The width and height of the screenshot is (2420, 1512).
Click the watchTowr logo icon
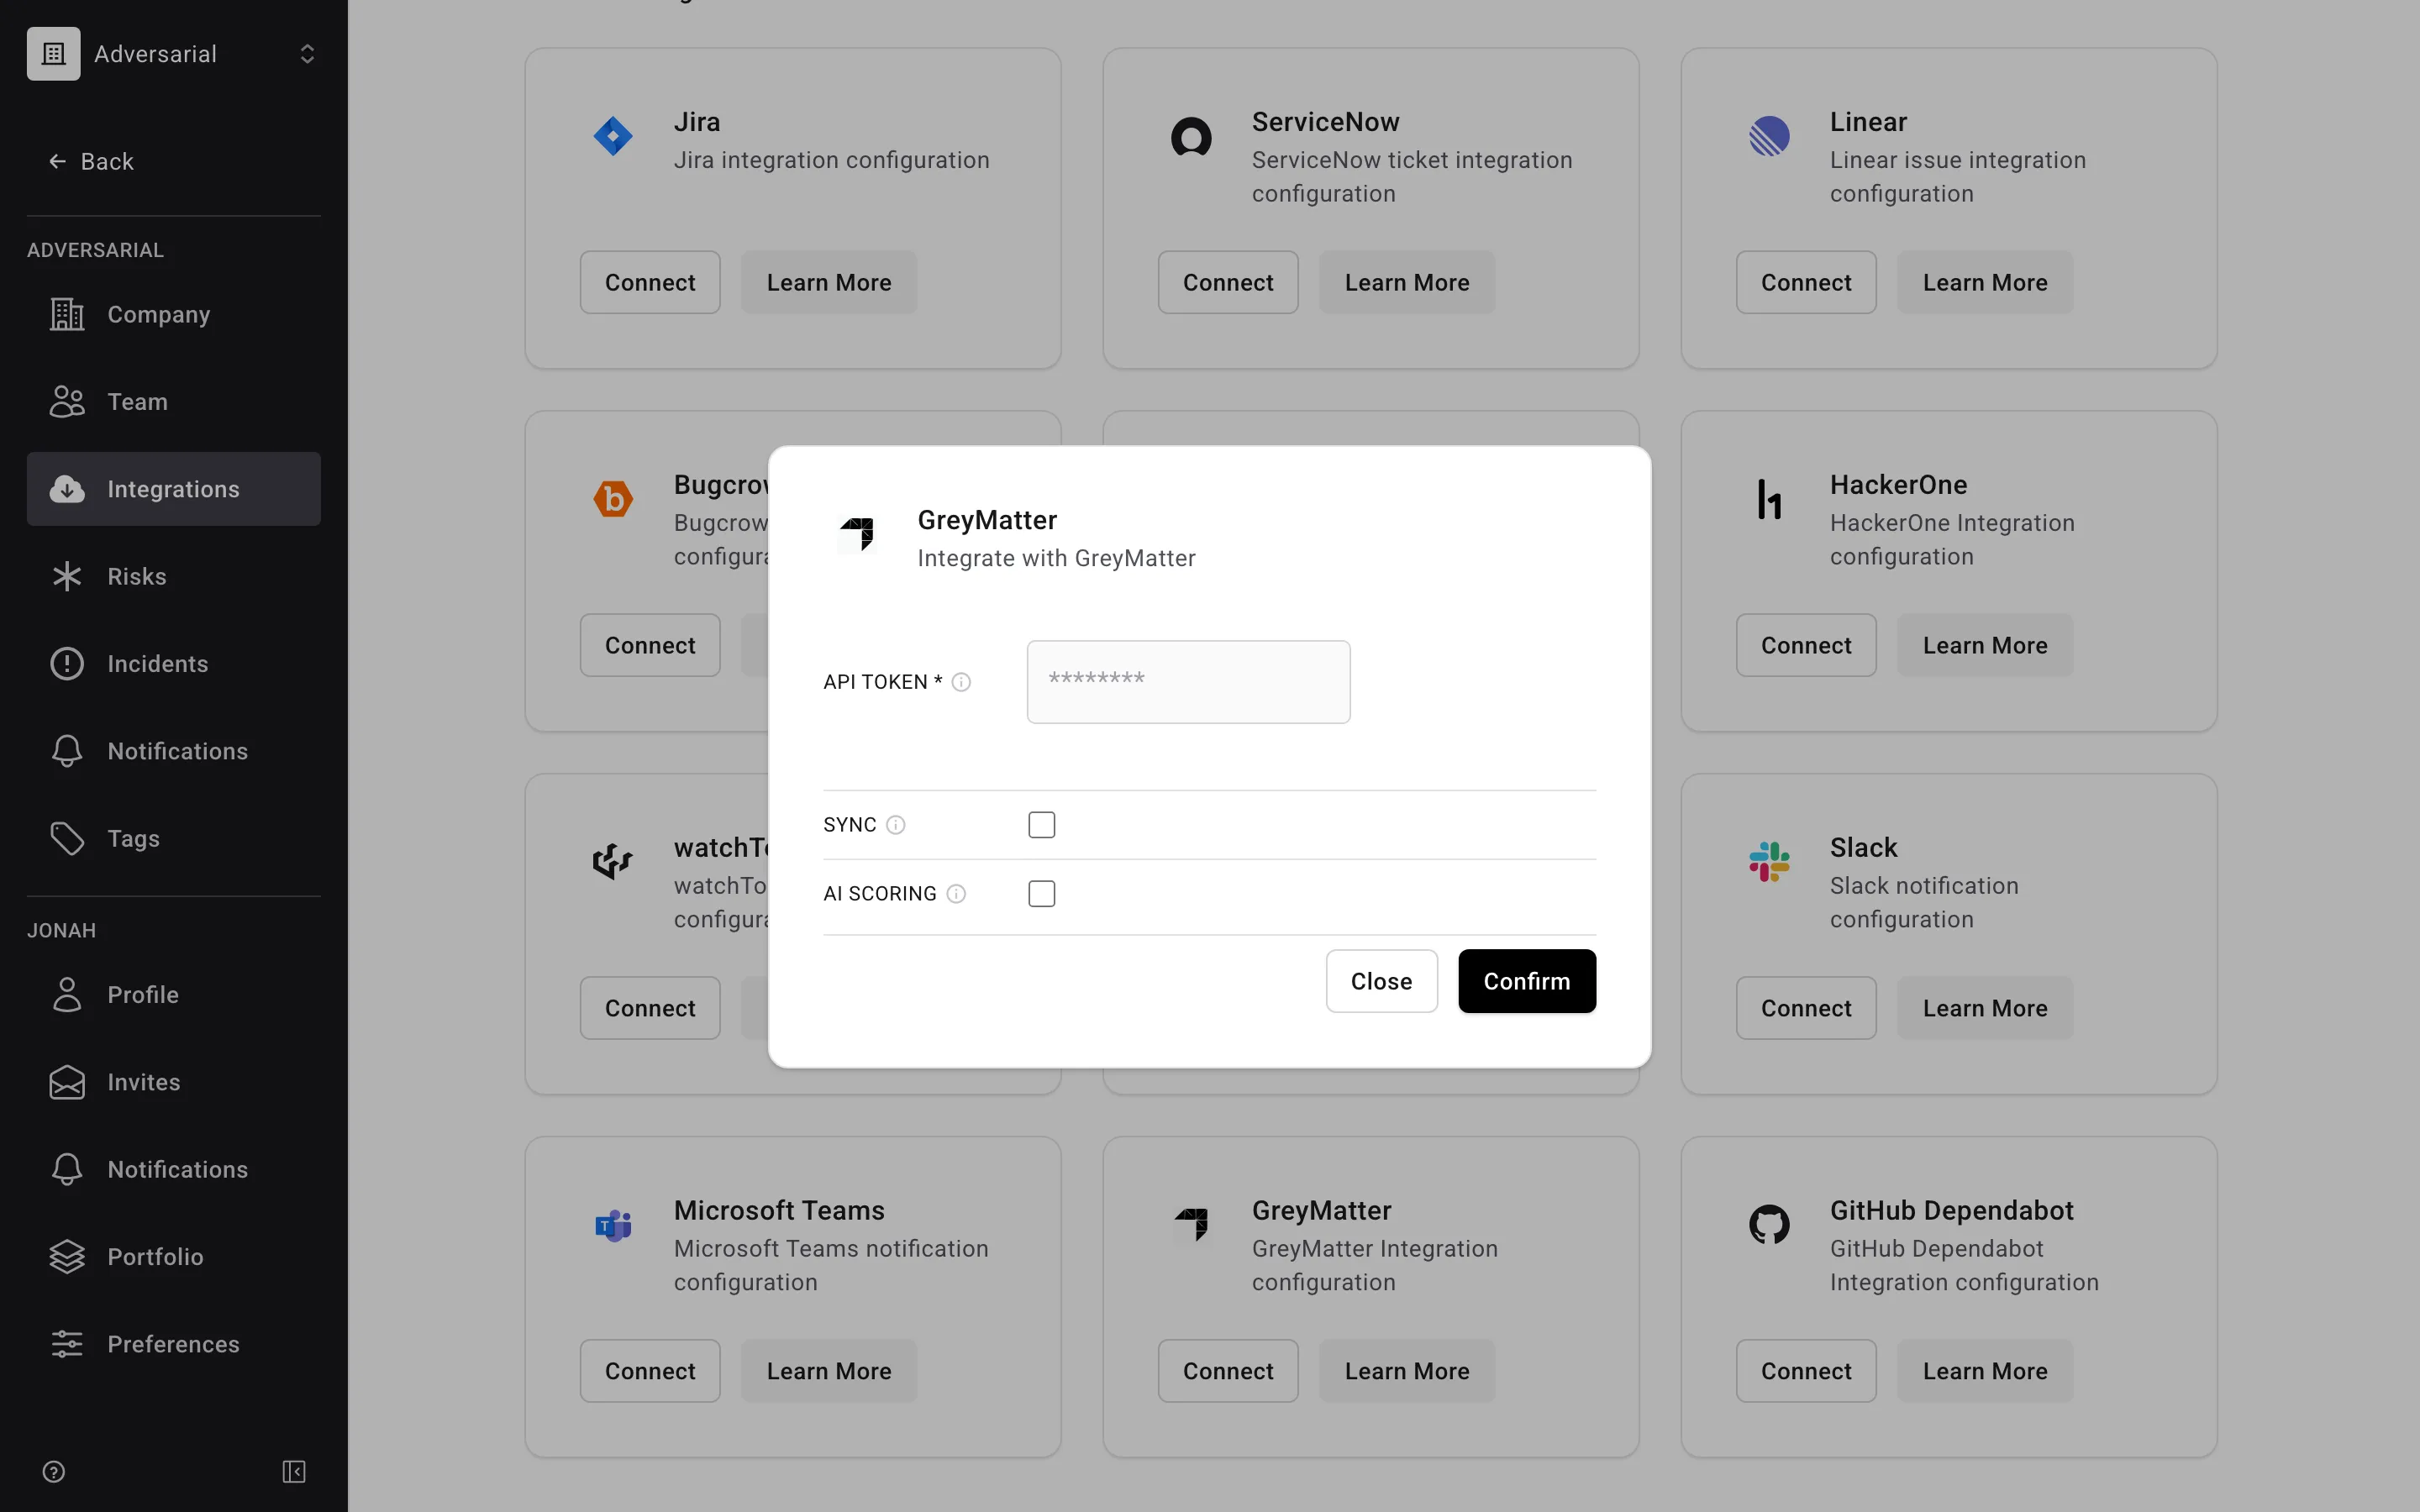[x=613, y=862]
